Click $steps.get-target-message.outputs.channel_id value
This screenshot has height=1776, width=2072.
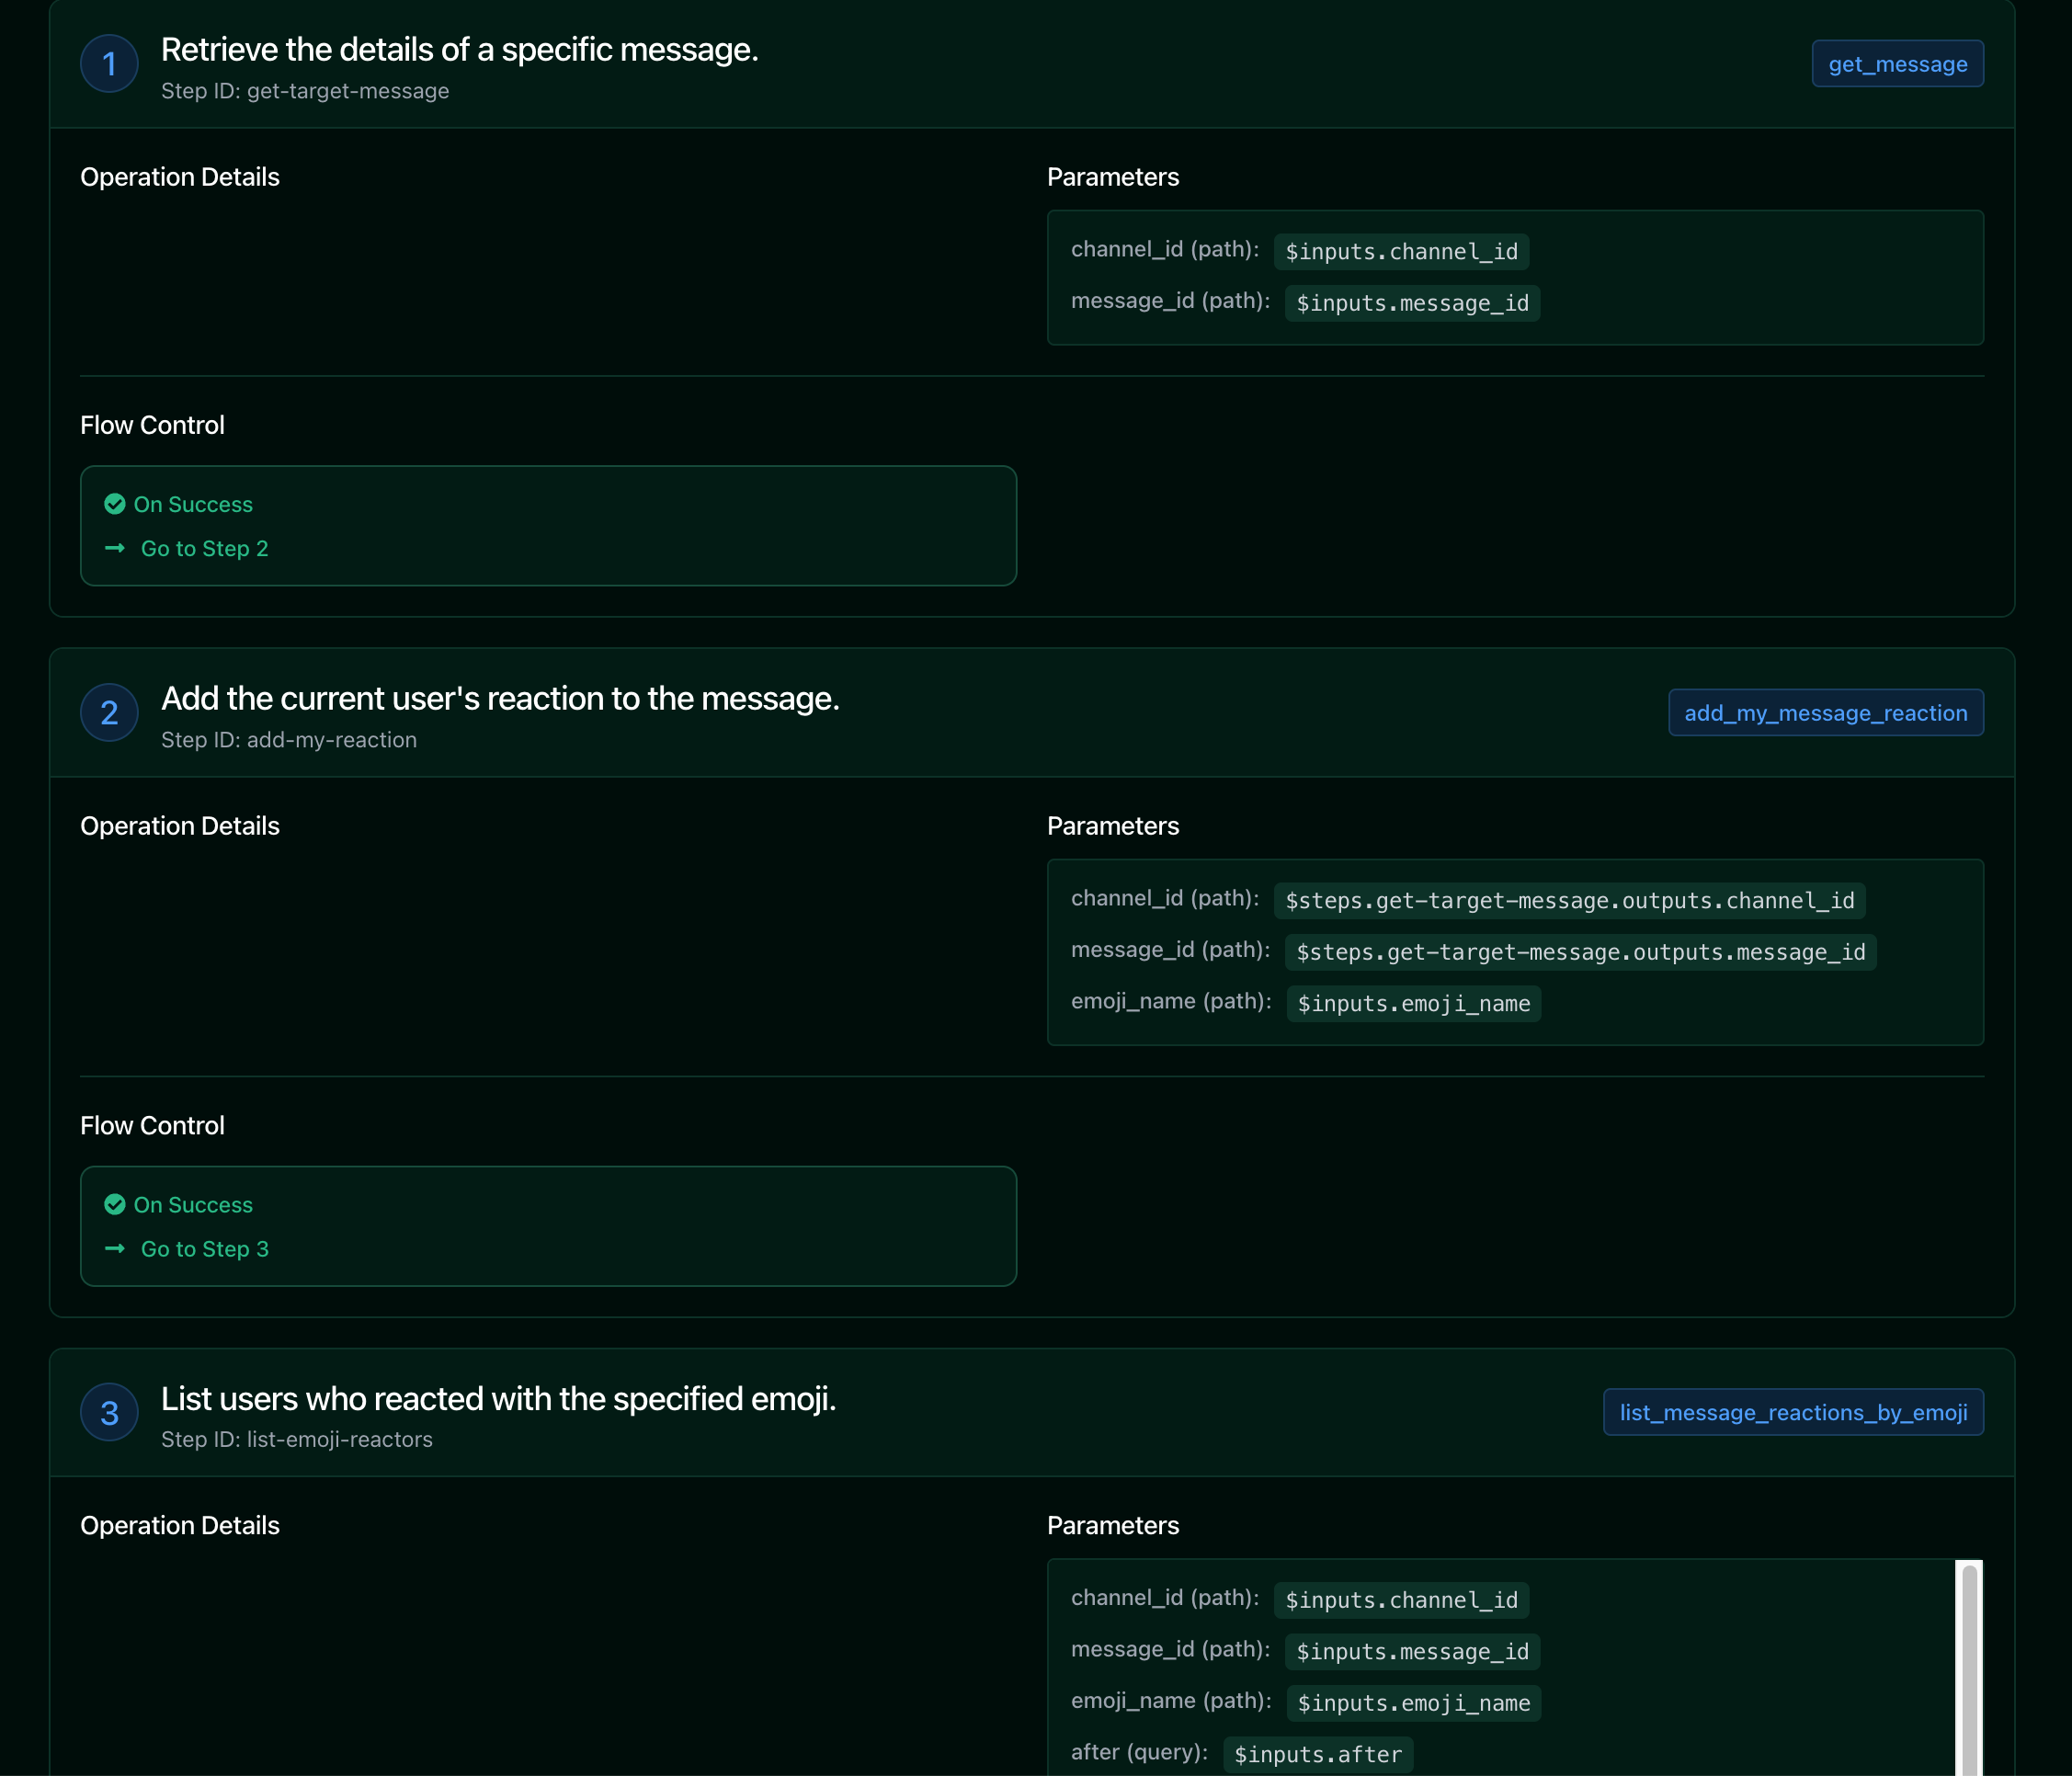click(x=1569, y=900)
